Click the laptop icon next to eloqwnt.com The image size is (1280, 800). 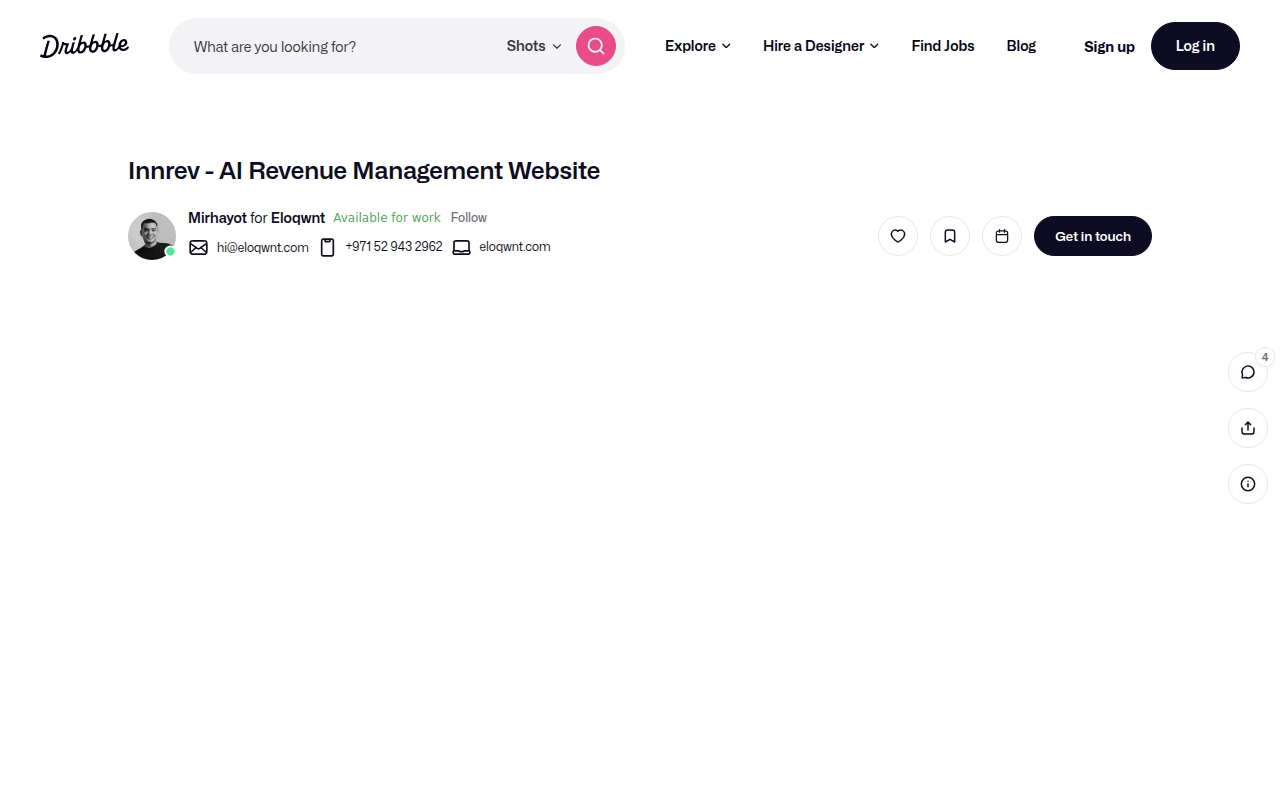point(461,247)
